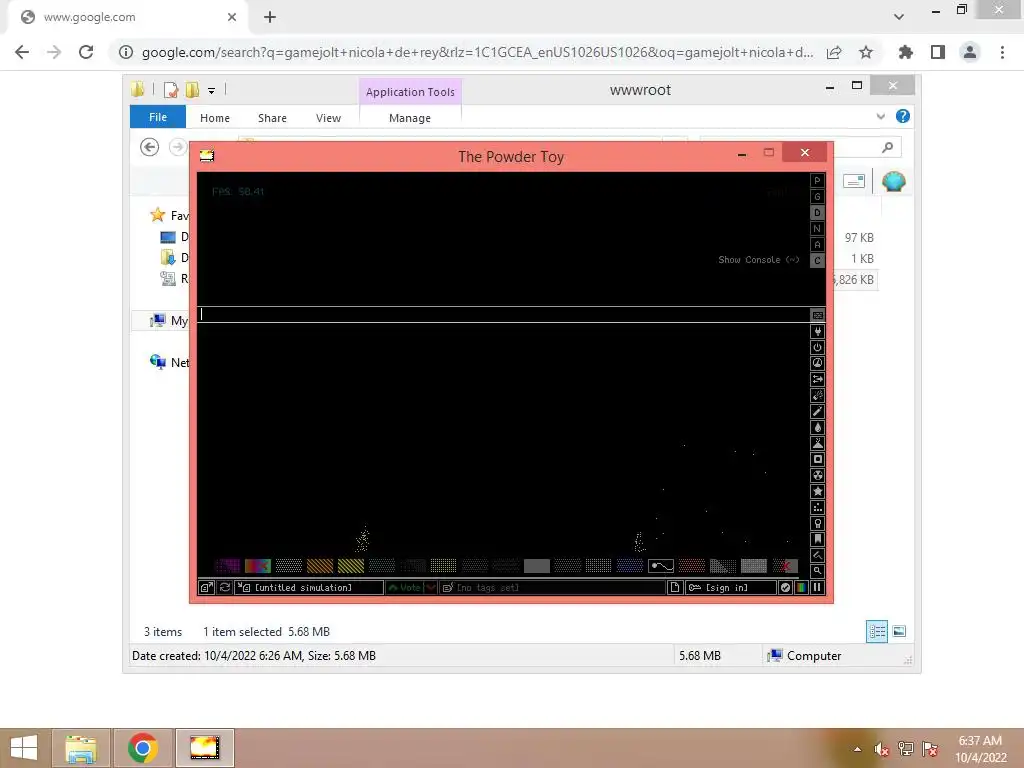Open the Tools menu with lightbulb icon
The width and height of the screenshot is (1024, 768).
tap(817, 523)
